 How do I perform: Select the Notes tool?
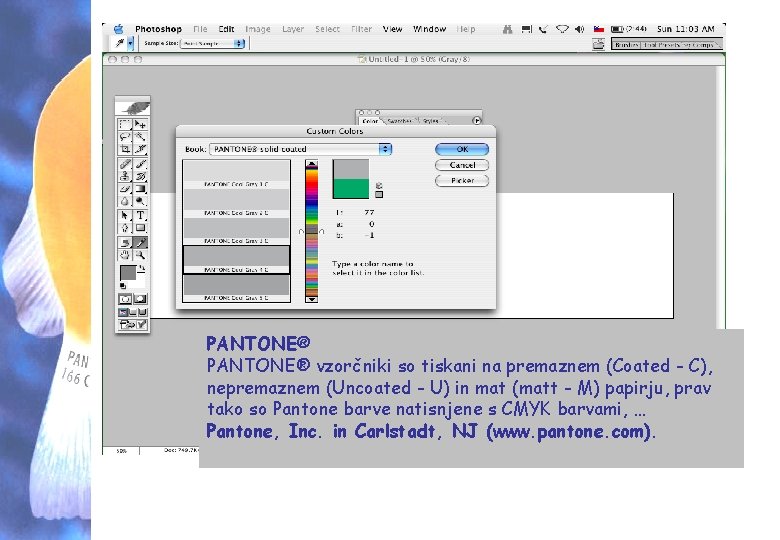(x=125, y=243)
